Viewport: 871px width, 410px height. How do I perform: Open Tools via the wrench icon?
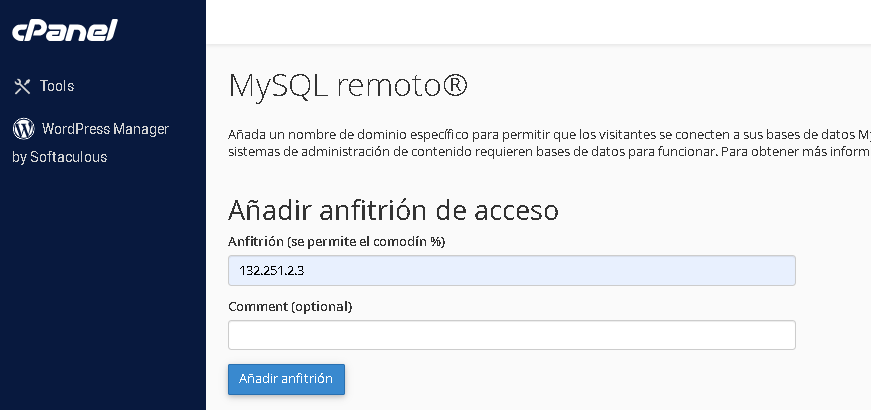pyautogui.click(x=22, y=86)
